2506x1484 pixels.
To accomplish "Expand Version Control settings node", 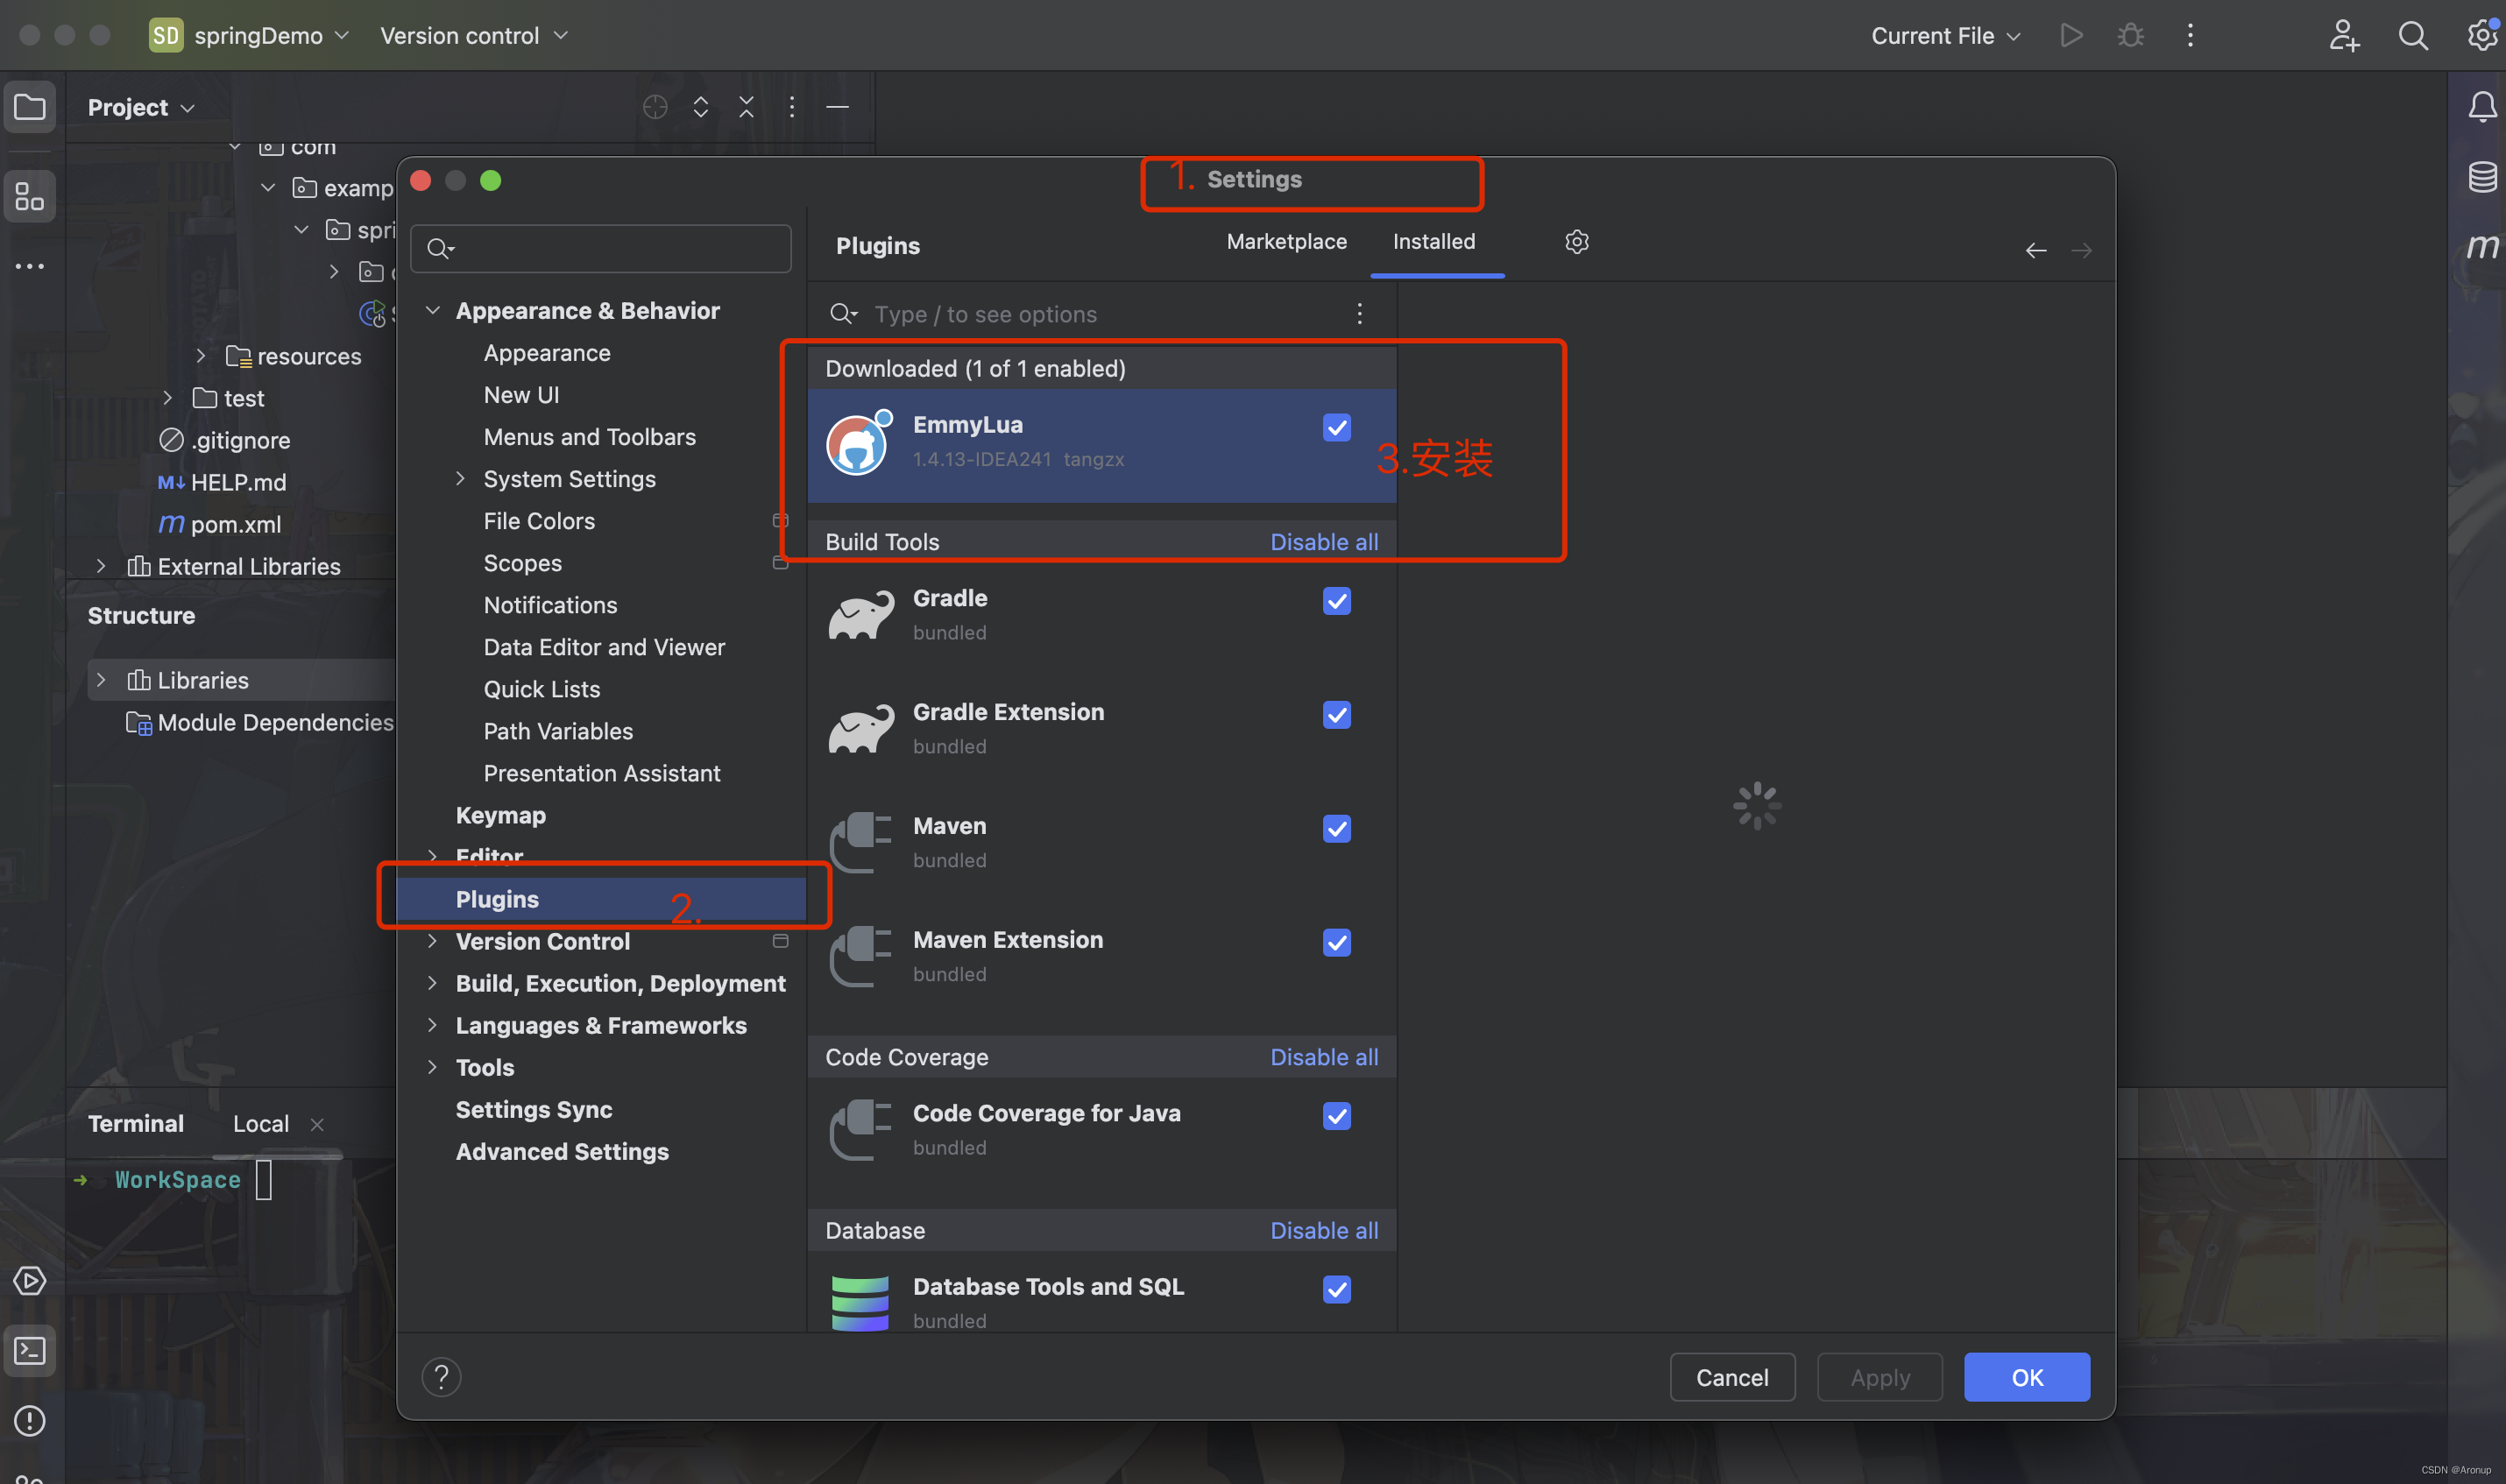I will (433, 941).
